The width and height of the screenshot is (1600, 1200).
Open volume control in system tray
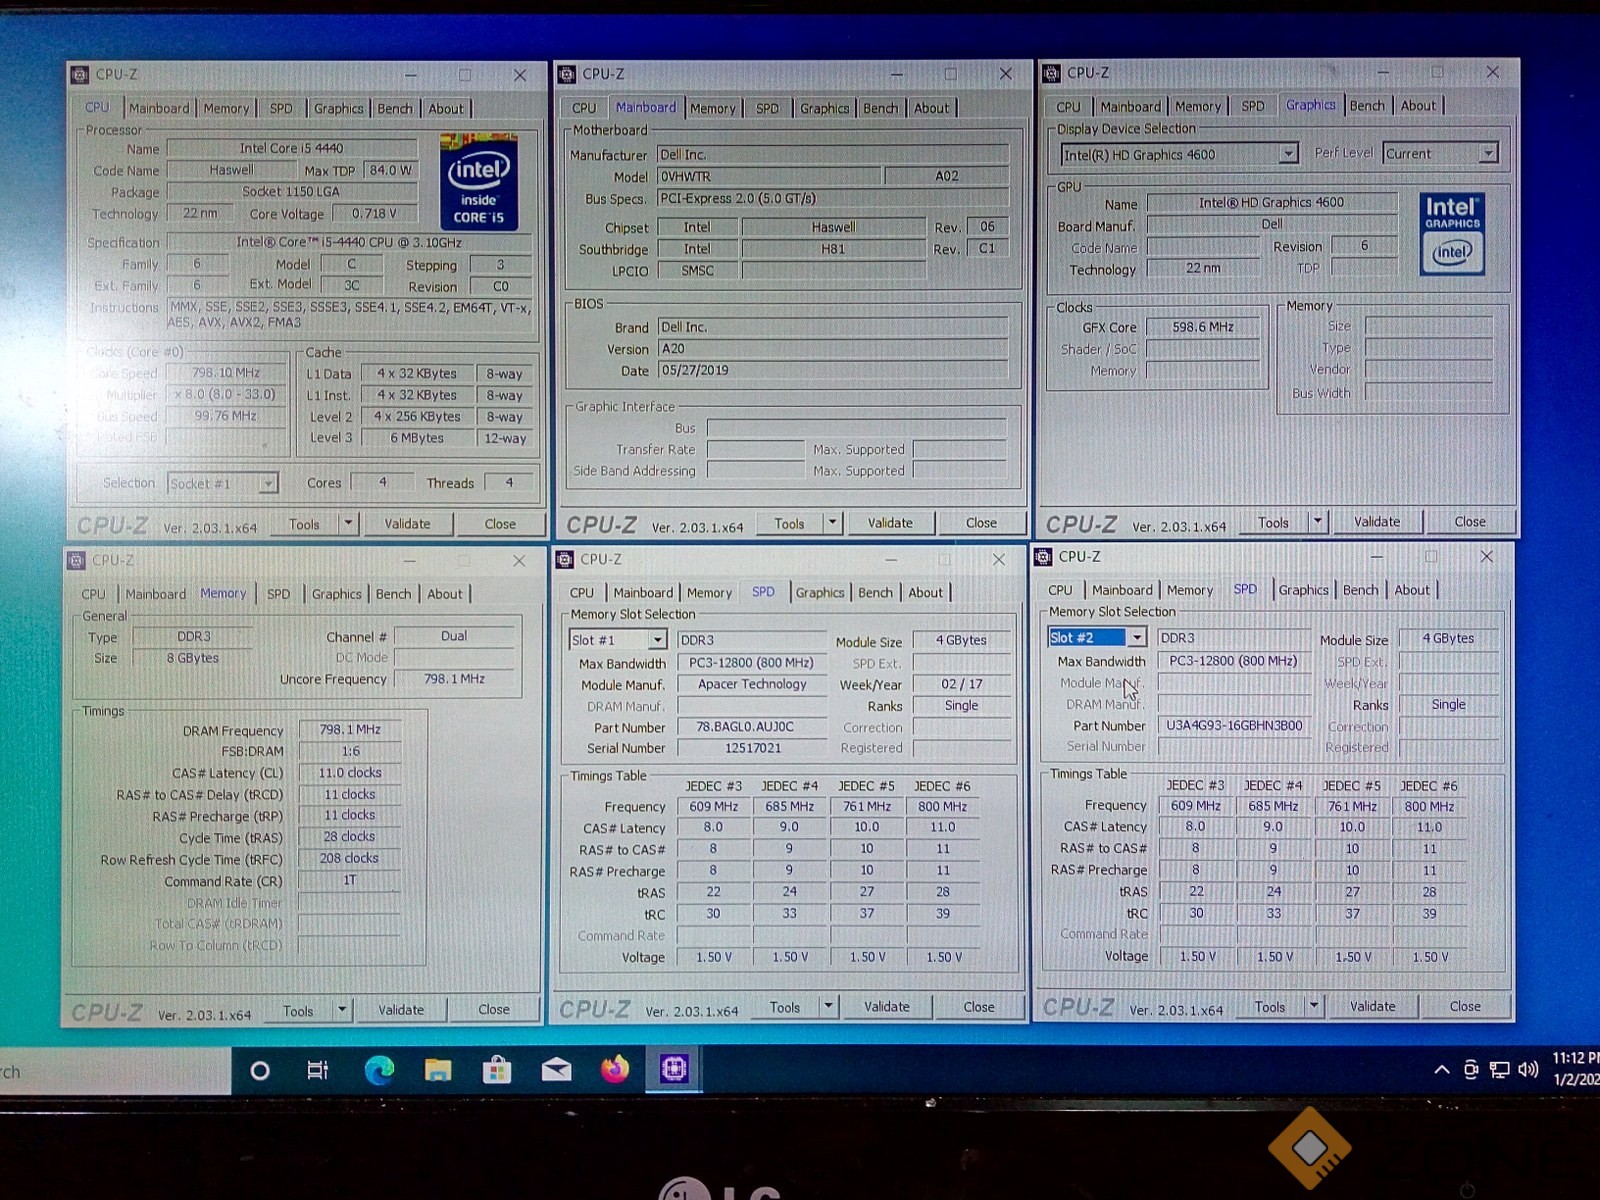click(1528, 1070)
